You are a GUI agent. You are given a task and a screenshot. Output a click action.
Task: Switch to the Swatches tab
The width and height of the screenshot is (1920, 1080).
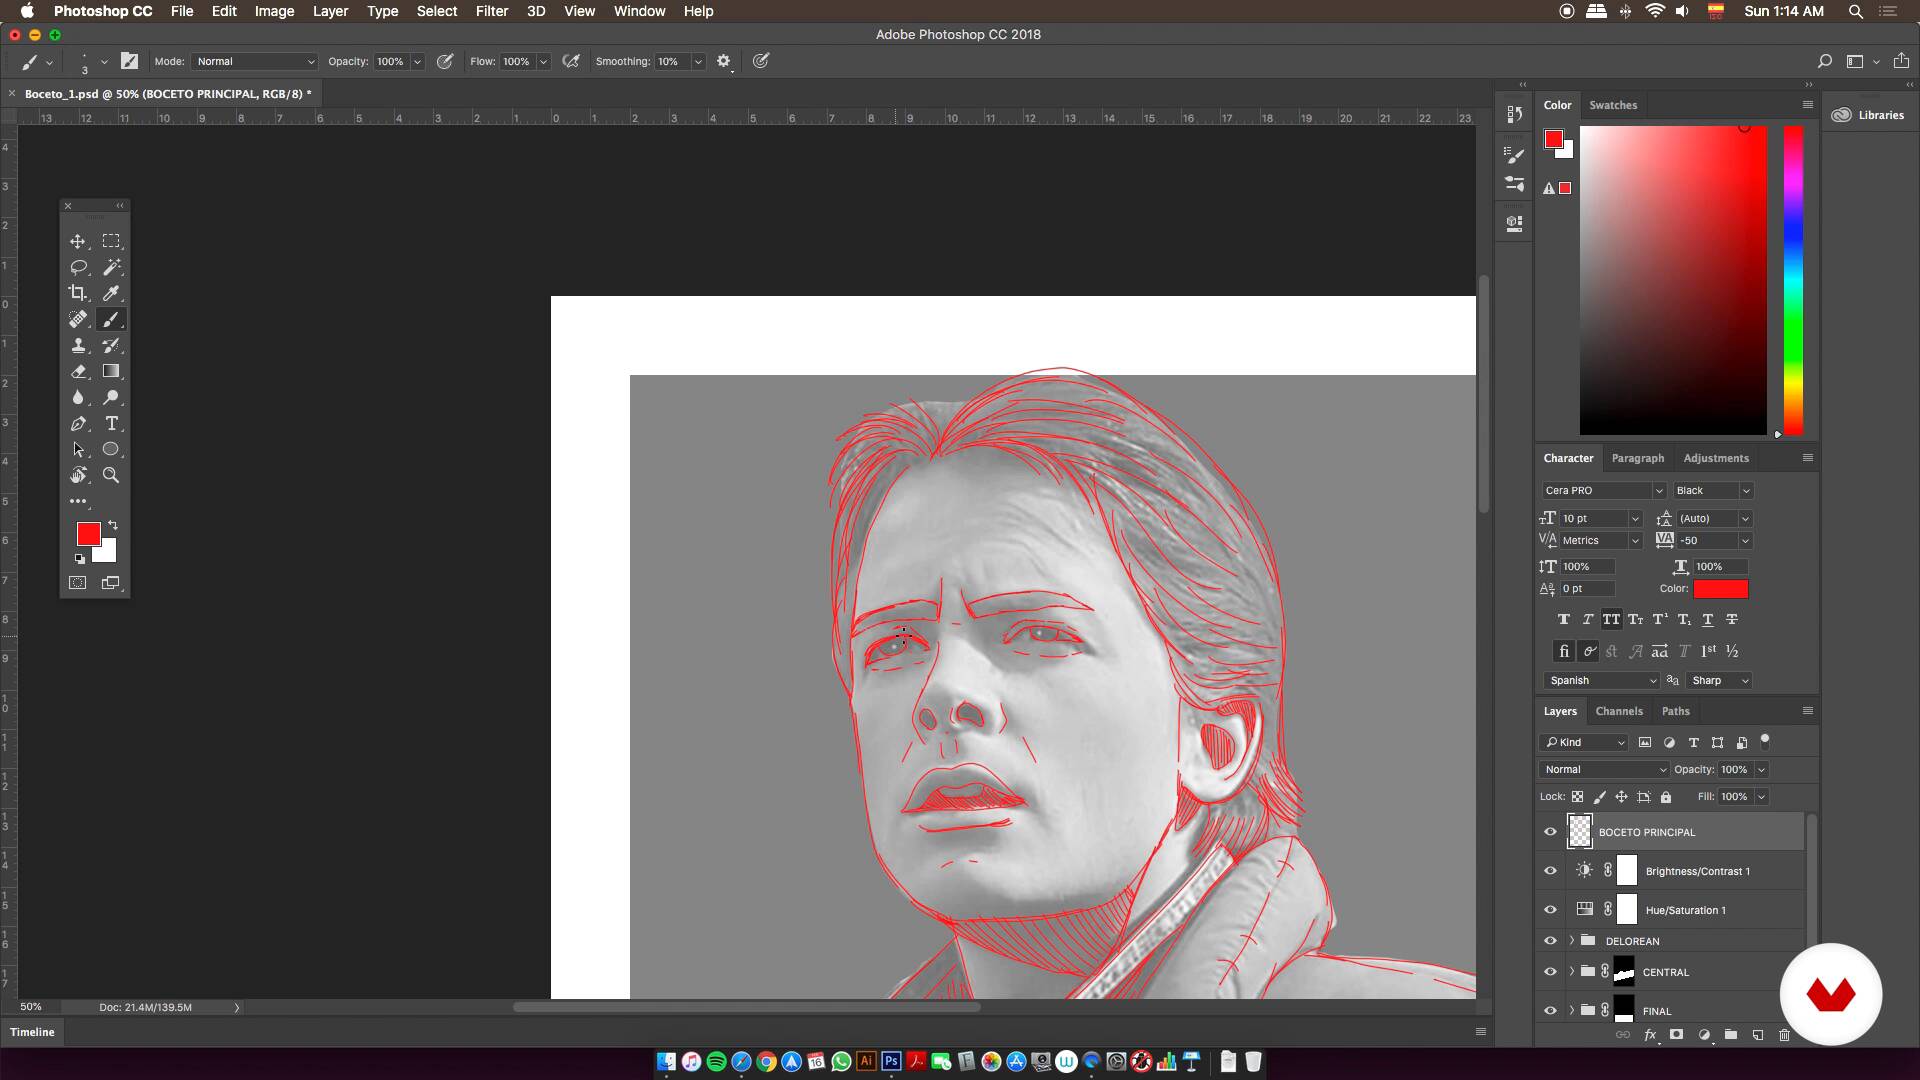[1613, 105]
